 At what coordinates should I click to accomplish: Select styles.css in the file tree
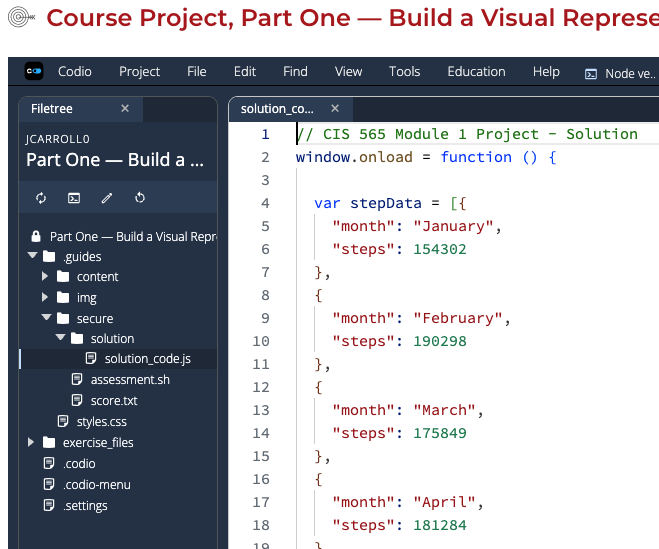click(x=101, y=422)
